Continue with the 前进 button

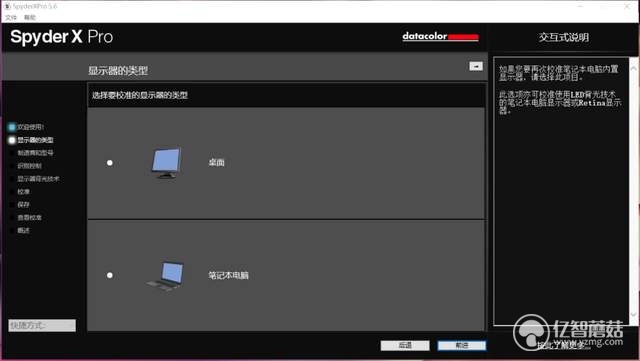(462, 345)
